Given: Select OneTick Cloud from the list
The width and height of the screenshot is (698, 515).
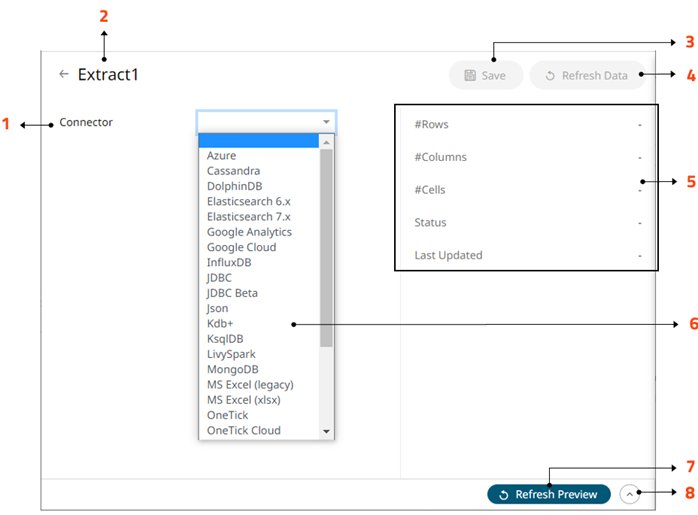Looking at the screenshot, I should pos(243,431).
